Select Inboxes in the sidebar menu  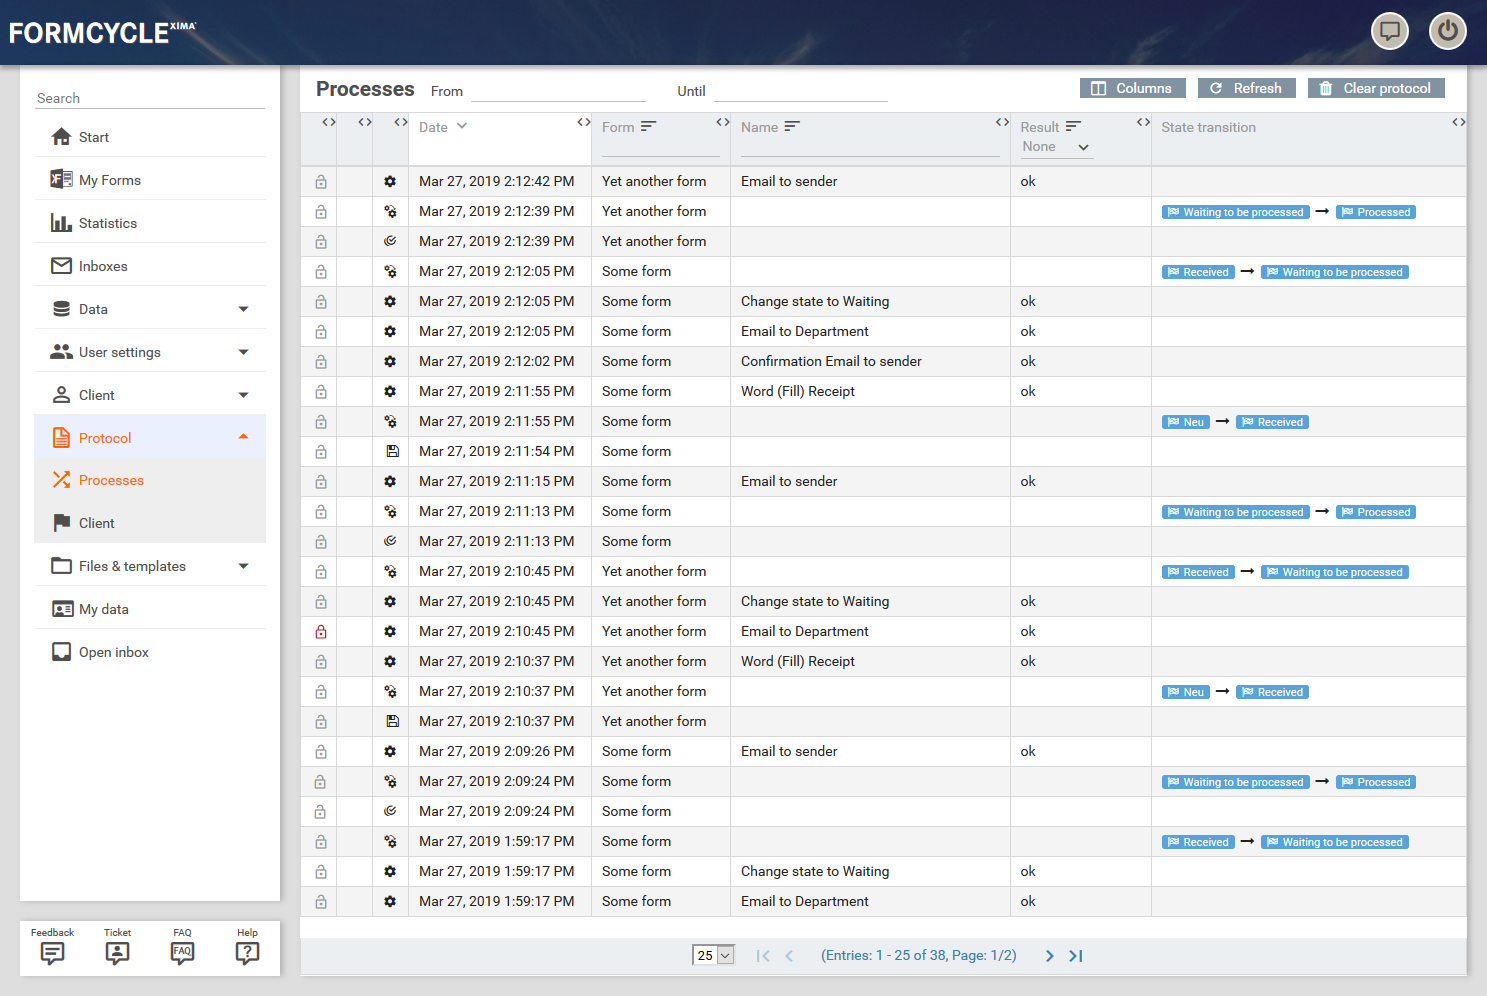point(103,266)
